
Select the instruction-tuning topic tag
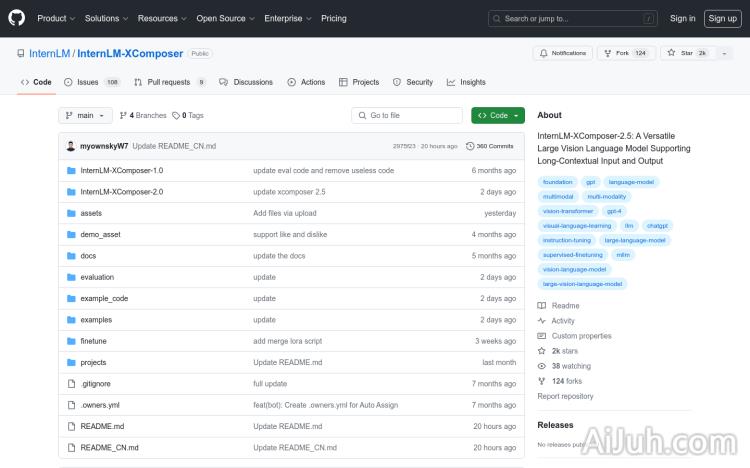point(567,240)
